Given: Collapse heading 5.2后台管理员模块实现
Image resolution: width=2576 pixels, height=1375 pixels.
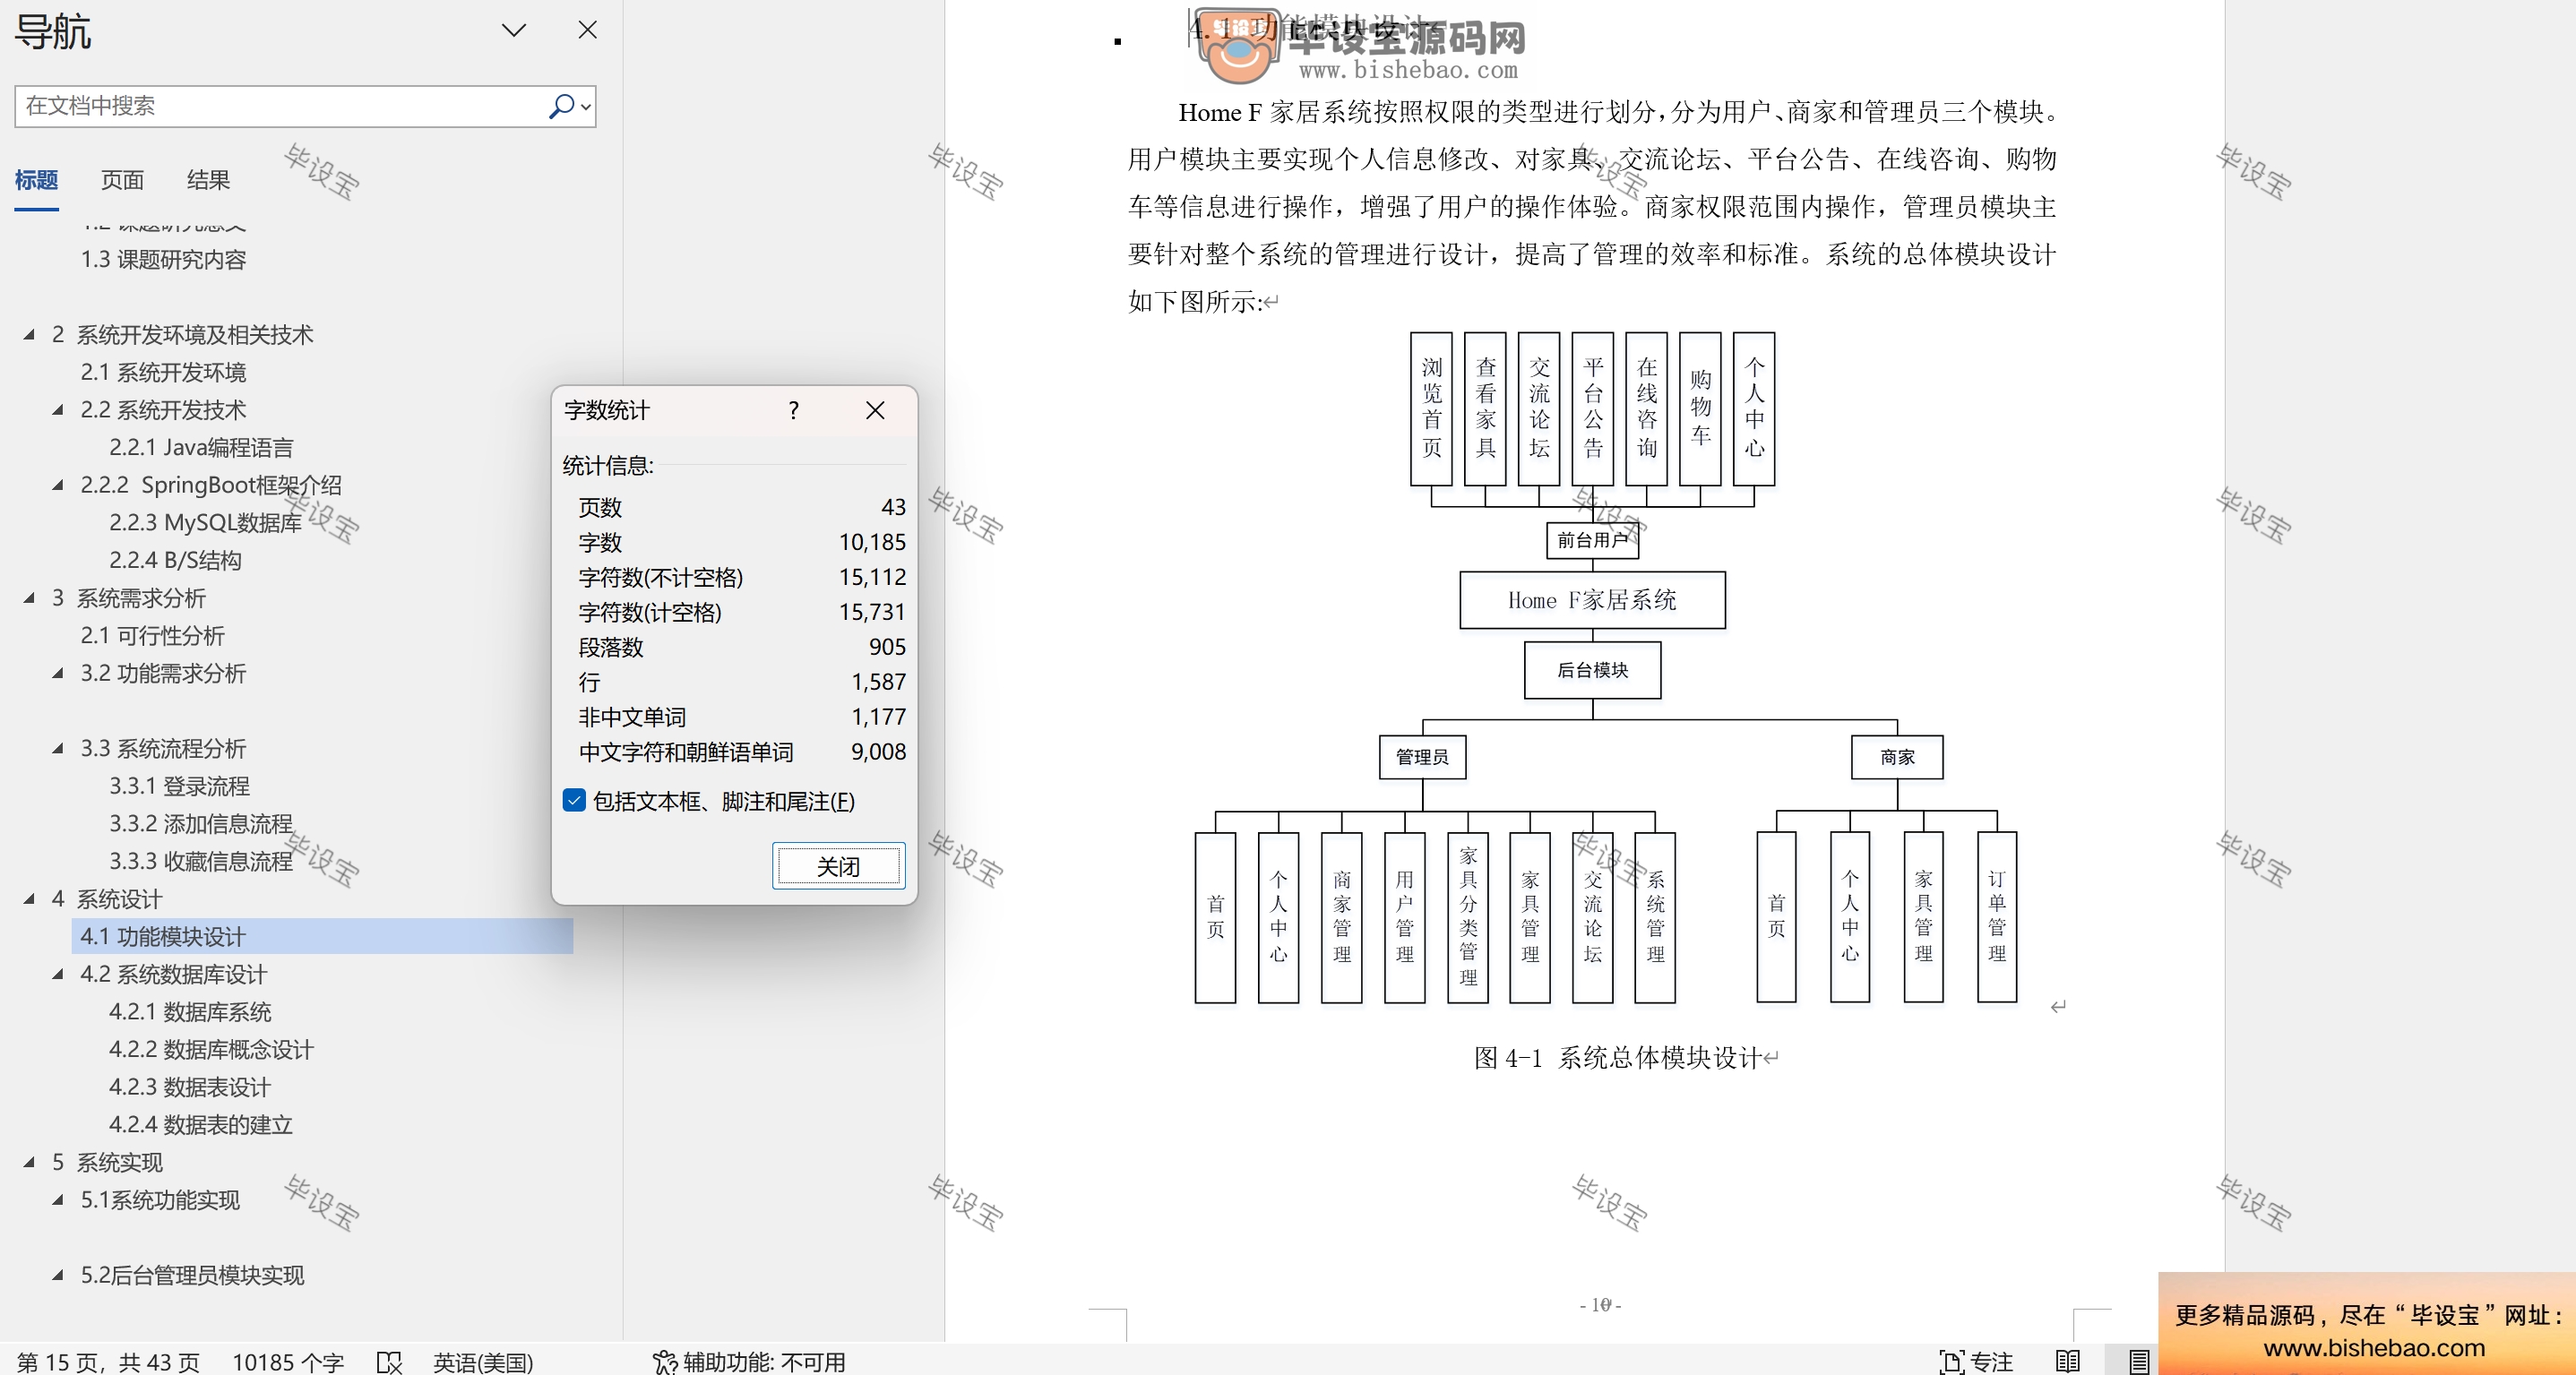Looking at the screenshot, I should 58,1275.
